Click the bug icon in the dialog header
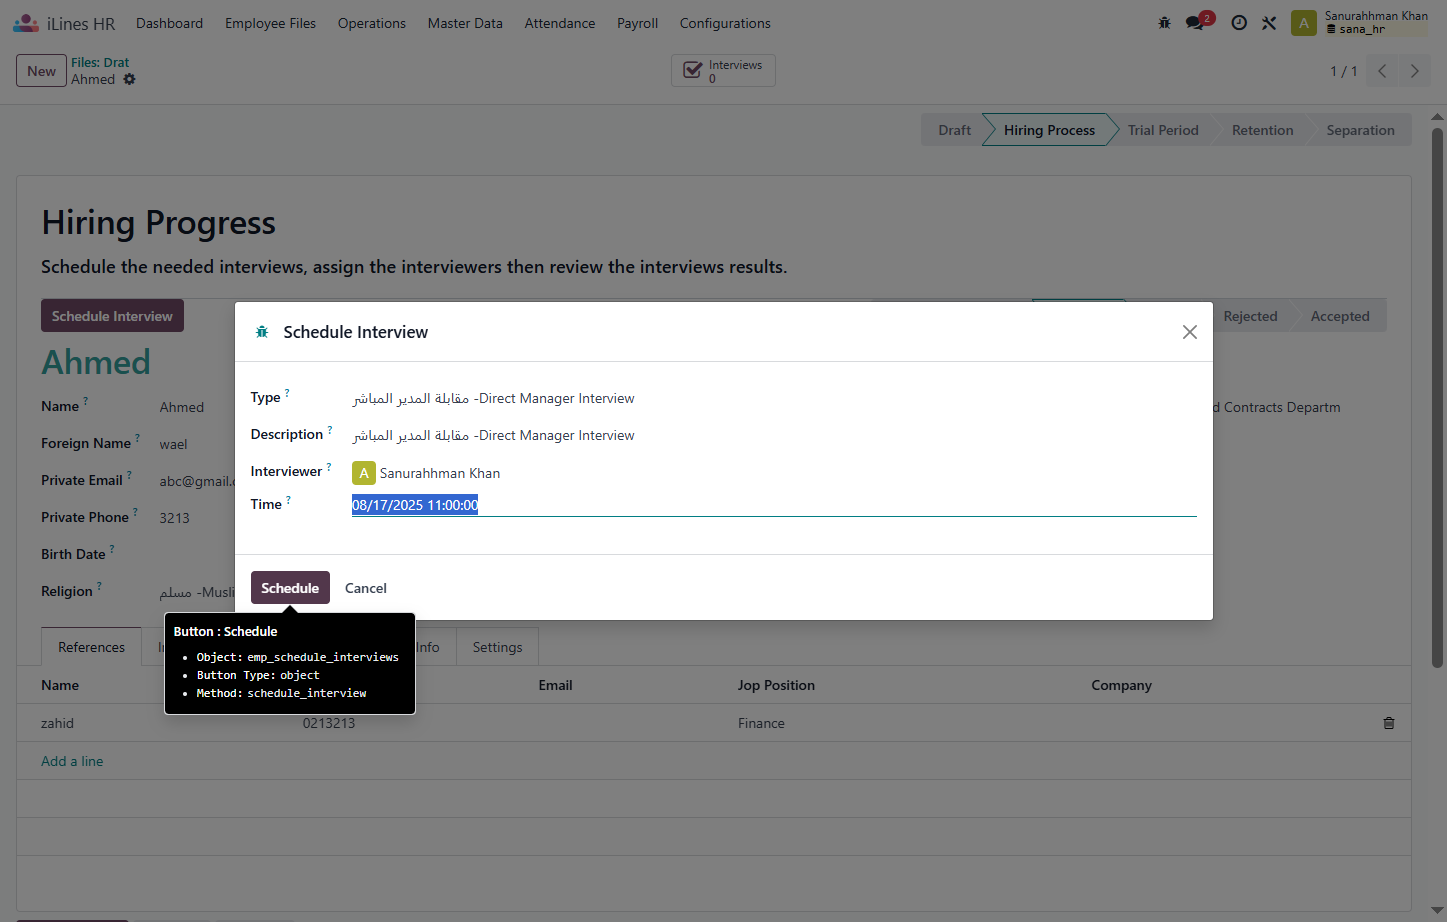Screen dimensions: 1447x922 coord(262,332)
